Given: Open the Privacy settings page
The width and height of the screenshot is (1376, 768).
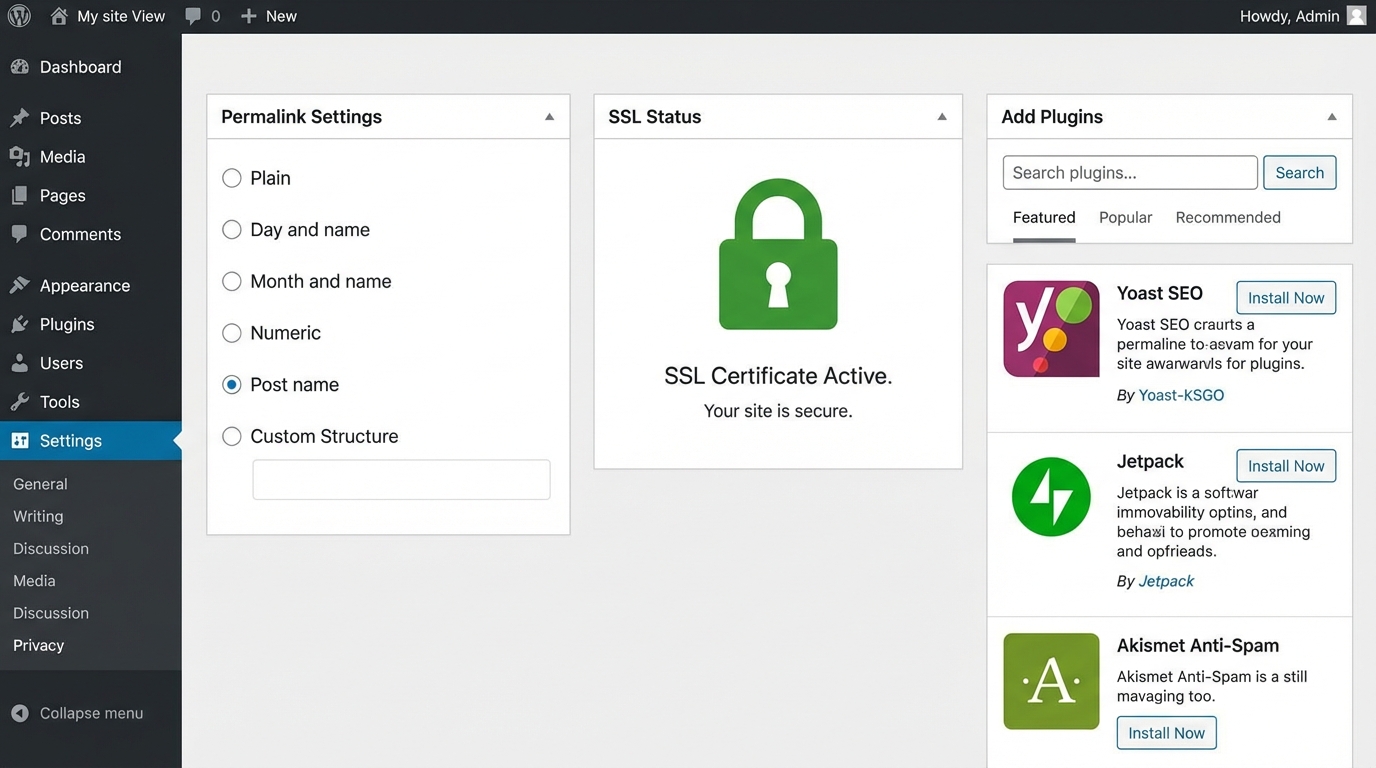Looking at the screenshot, I should click(38, 645).
